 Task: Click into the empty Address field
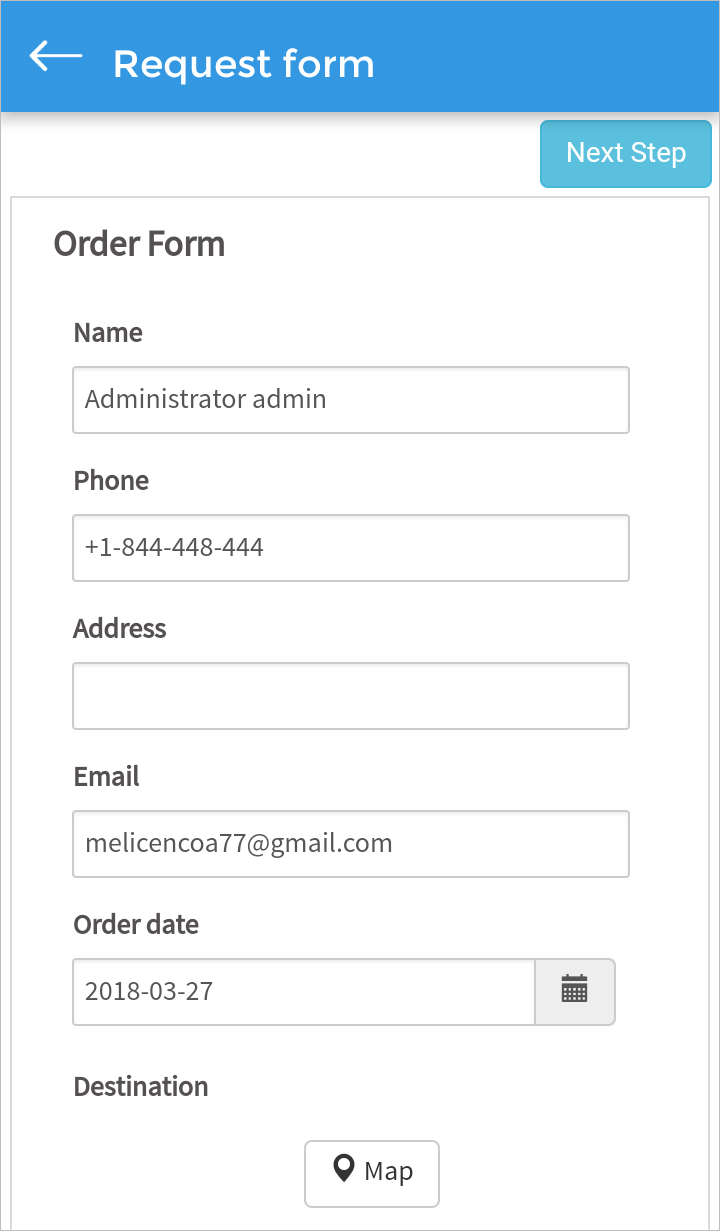coord(350,696)
